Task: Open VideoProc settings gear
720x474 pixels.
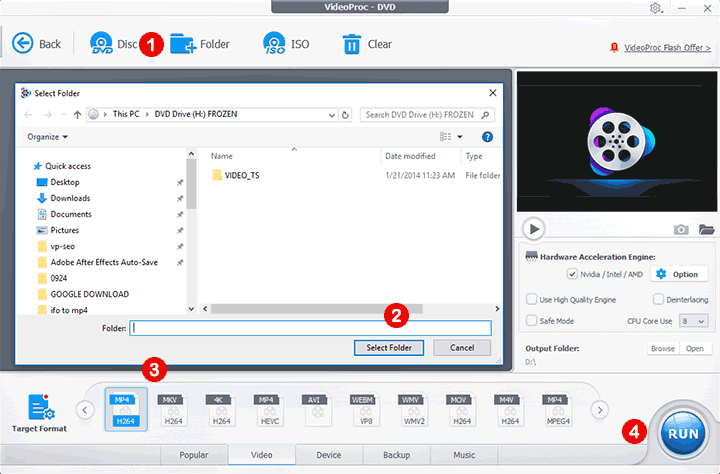Action: pos(655,8)
